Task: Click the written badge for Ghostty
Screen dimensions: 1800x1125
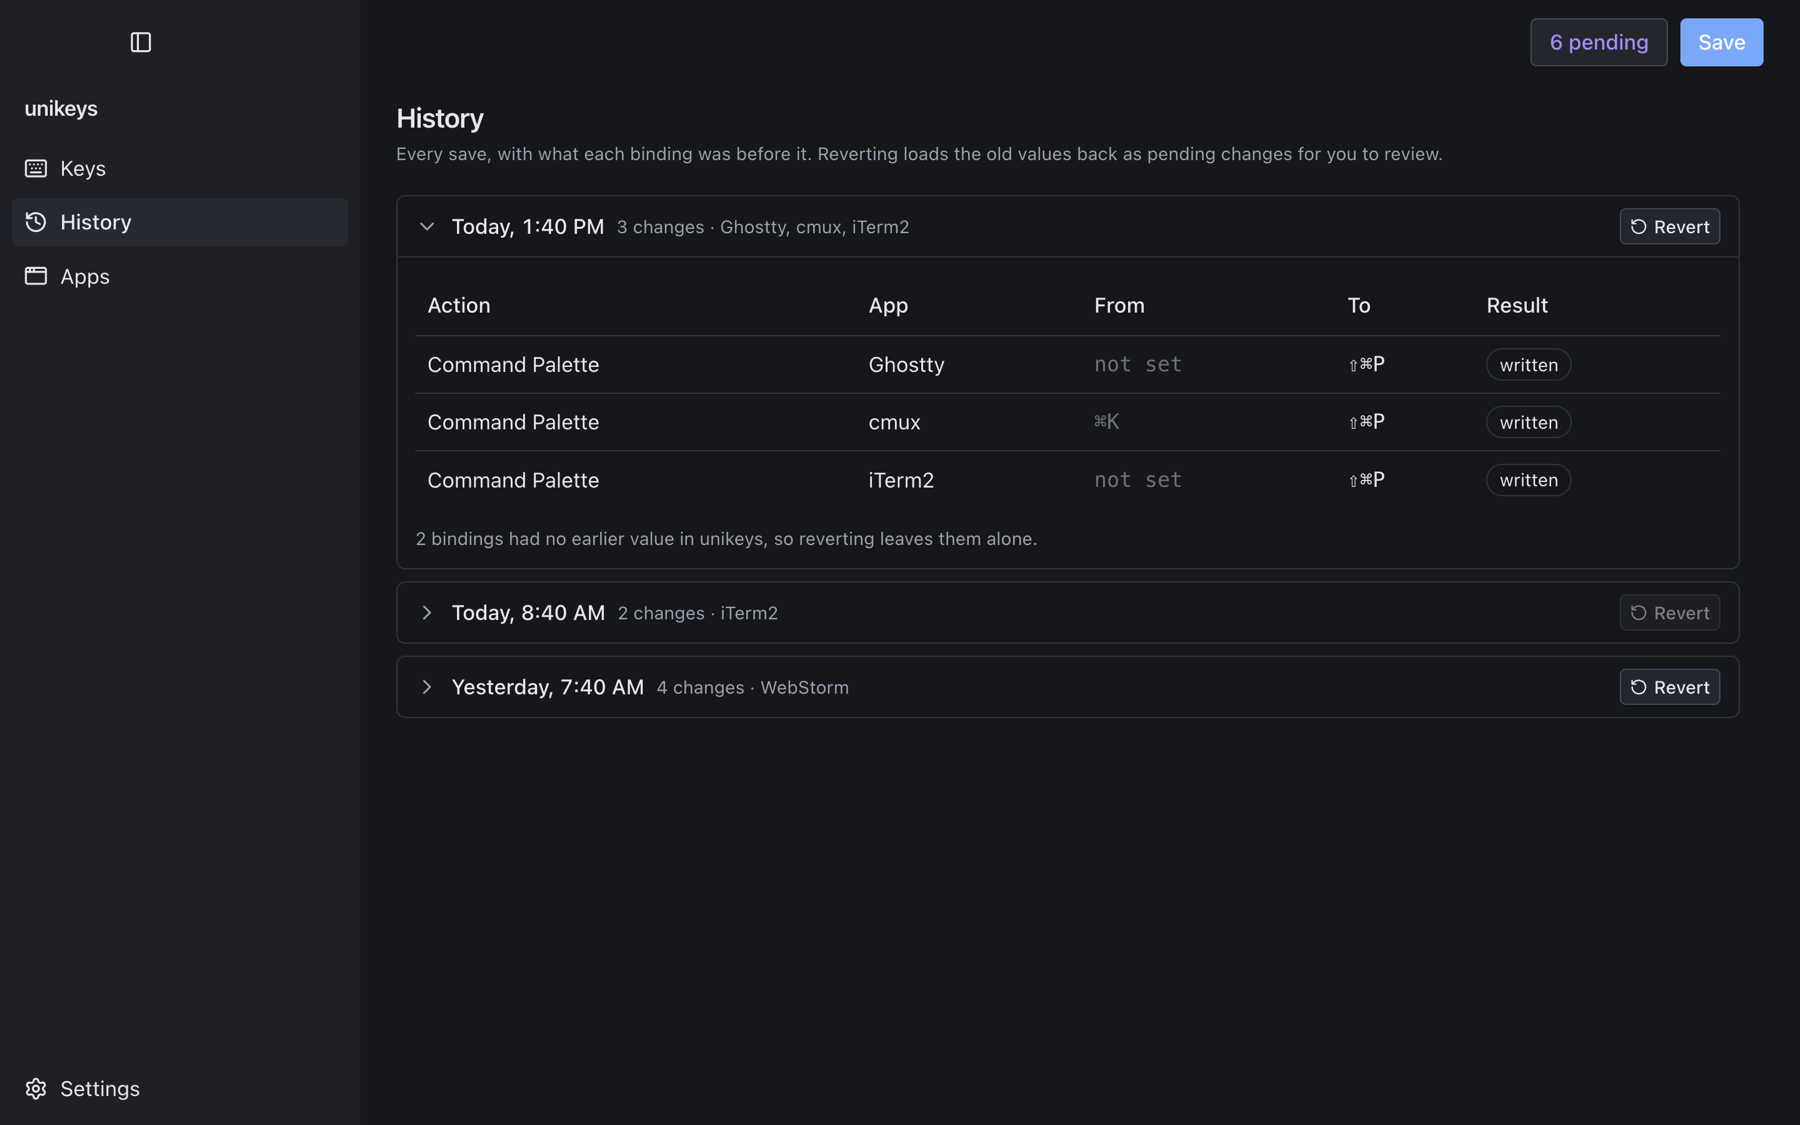Action: [x=1528, y=365]
